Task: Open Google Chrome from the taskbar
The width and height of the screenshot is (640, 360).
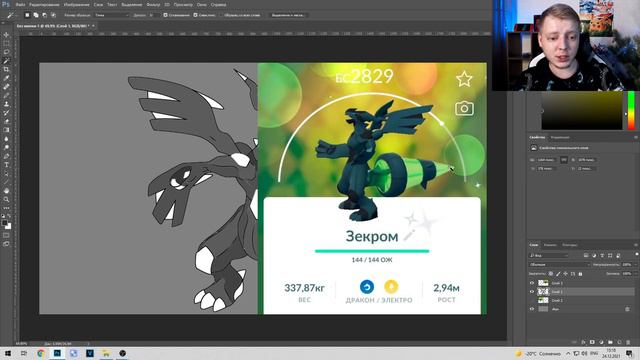Action: (x=41, y=353)
